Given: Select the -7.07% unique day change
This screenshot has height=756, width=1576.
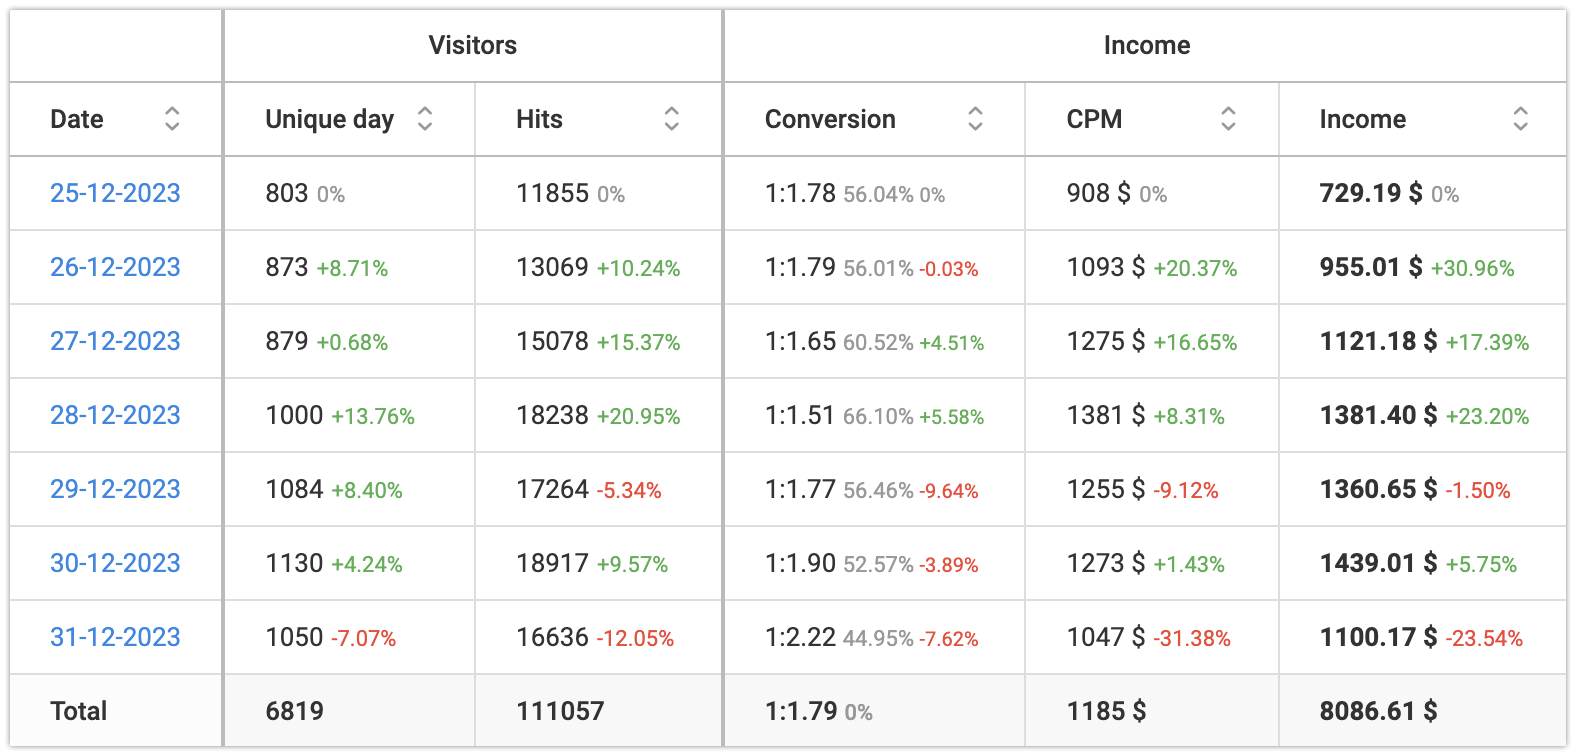Looking at the screenshot, I should tap(364, 638).
